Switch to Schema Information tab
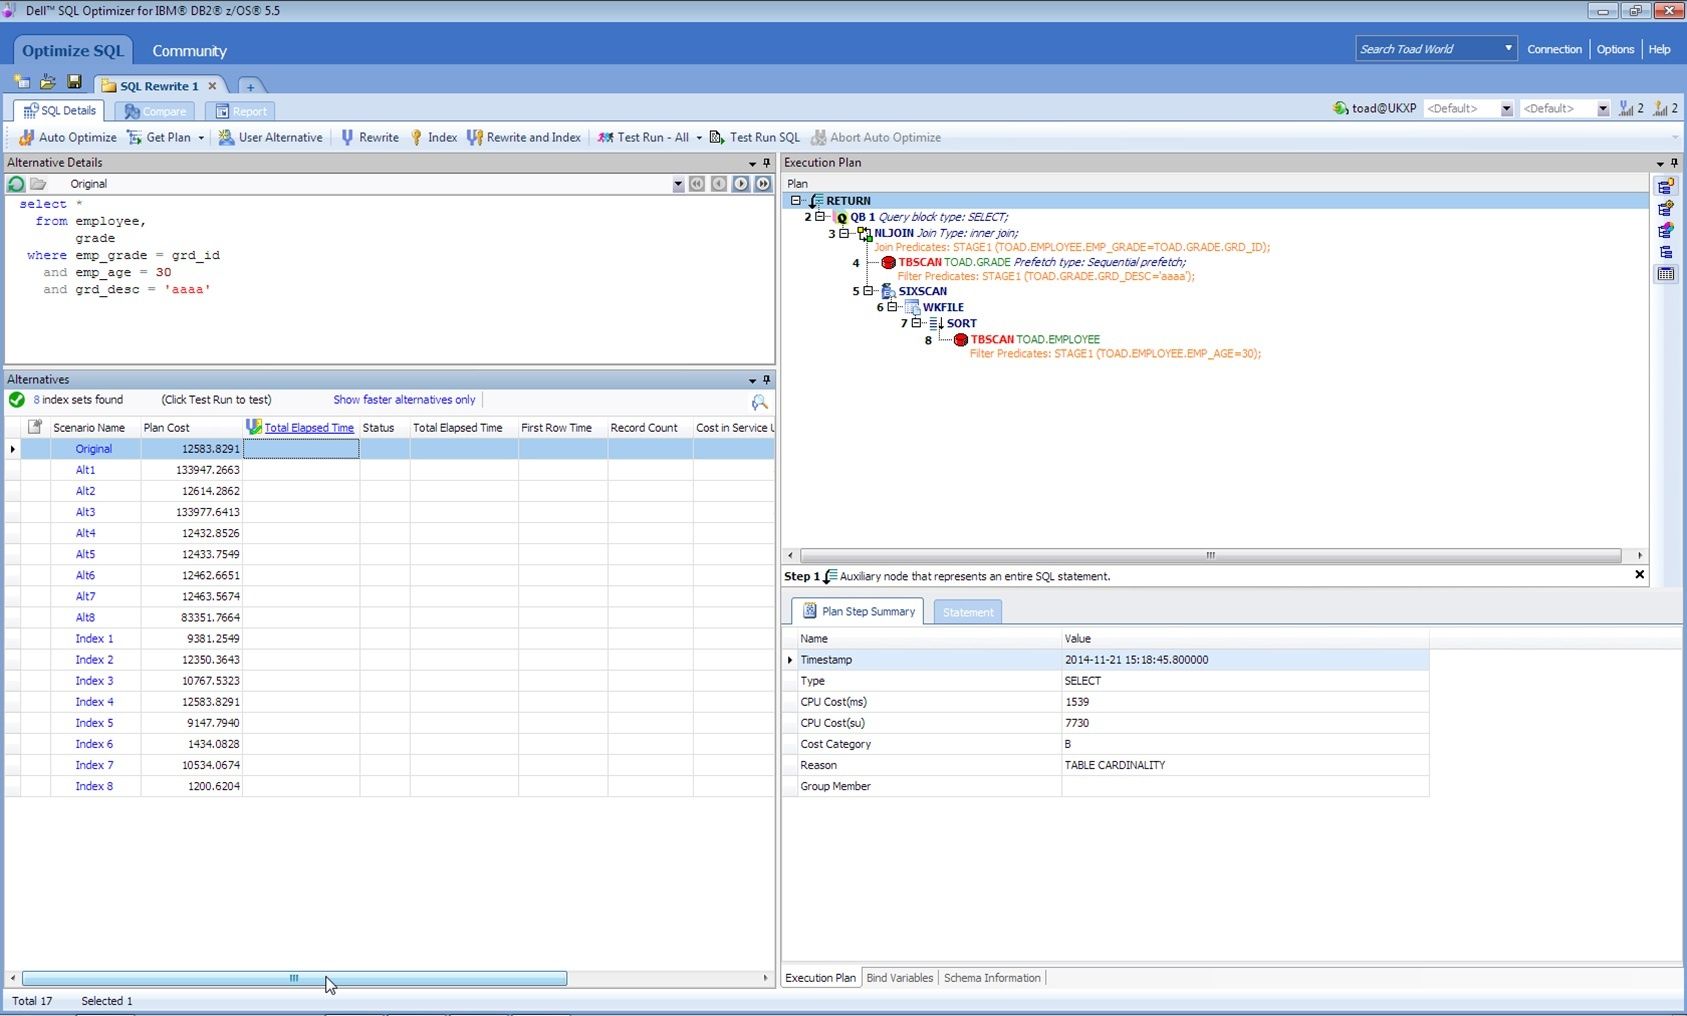 pyautogui.click(x=992, y=978)
